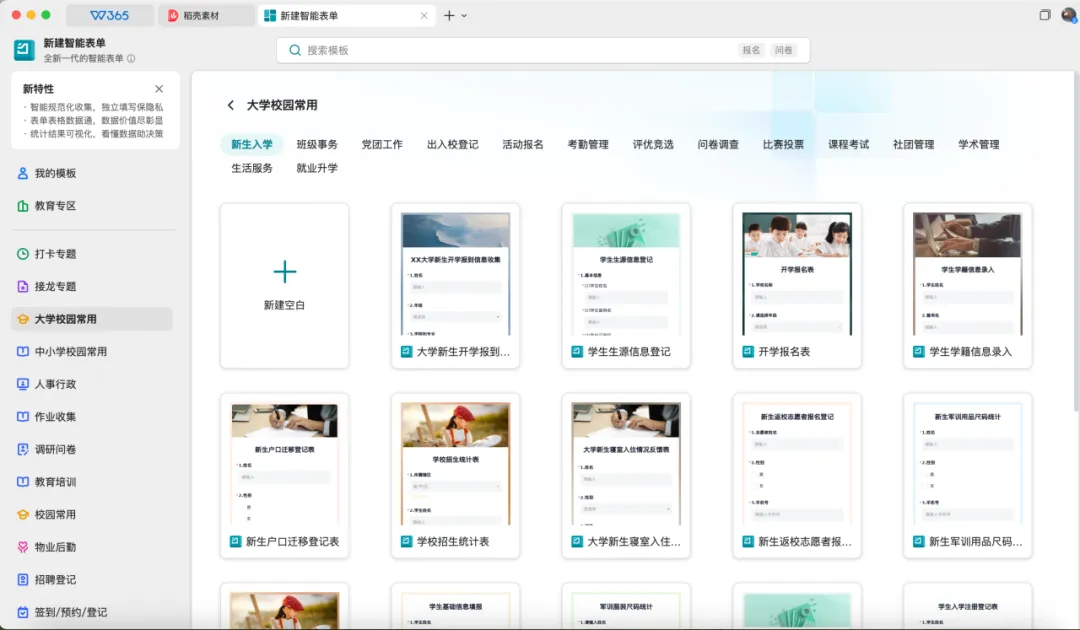Select the 出入校登记 category tab
The image size is (1080, 630).
pos(453,145)
